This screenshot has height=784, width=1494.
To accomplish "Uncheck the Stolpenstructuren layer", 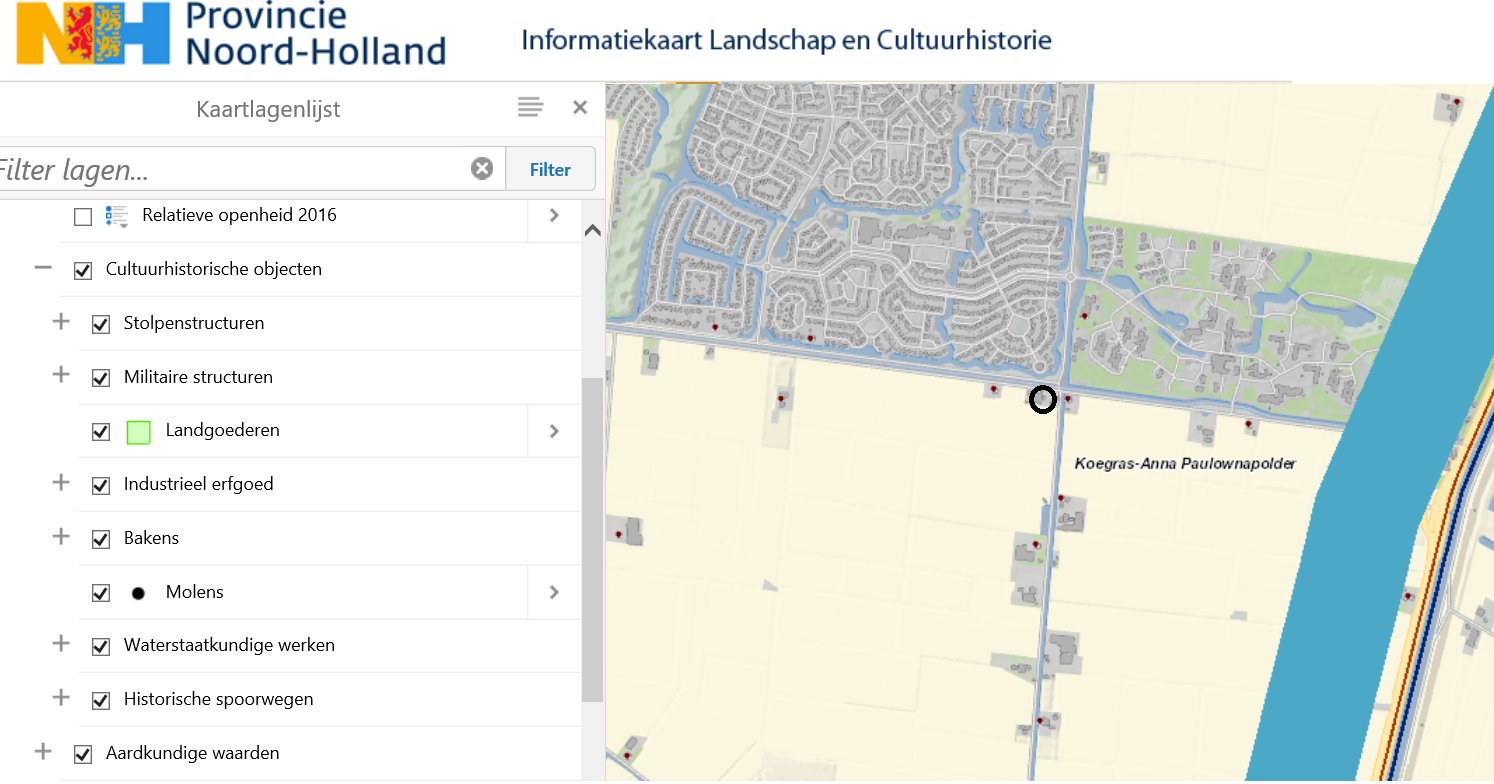I will pos(101,324).
